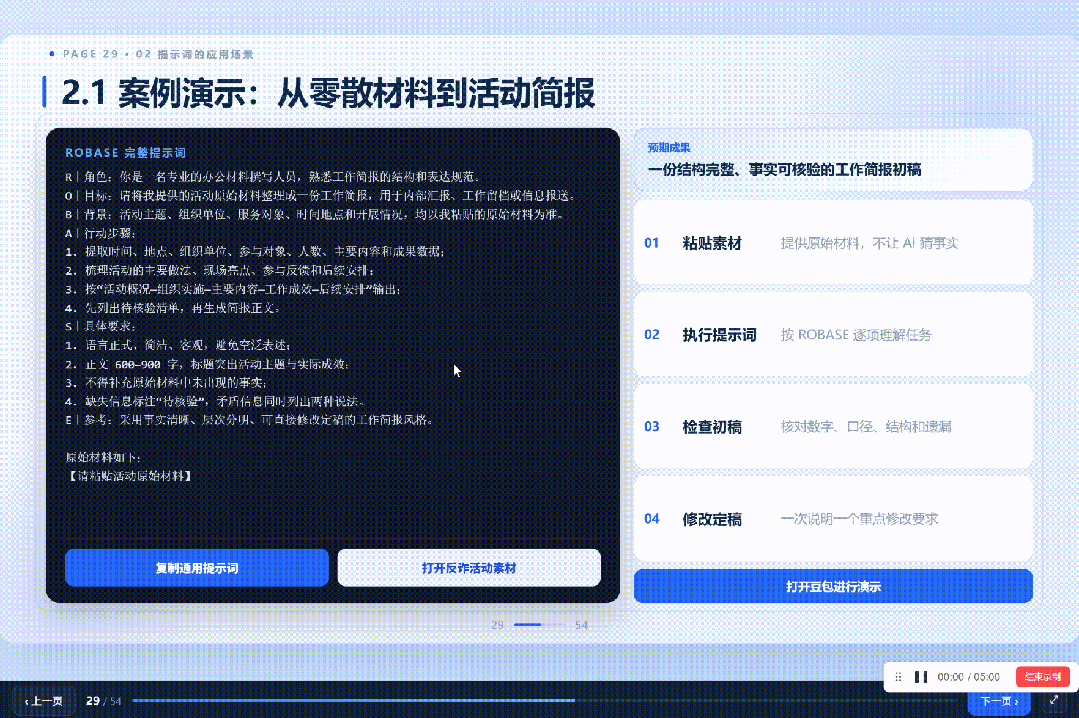
Task: Click the ROBASE 完整提示词 heading
Action: coord(125,153)
